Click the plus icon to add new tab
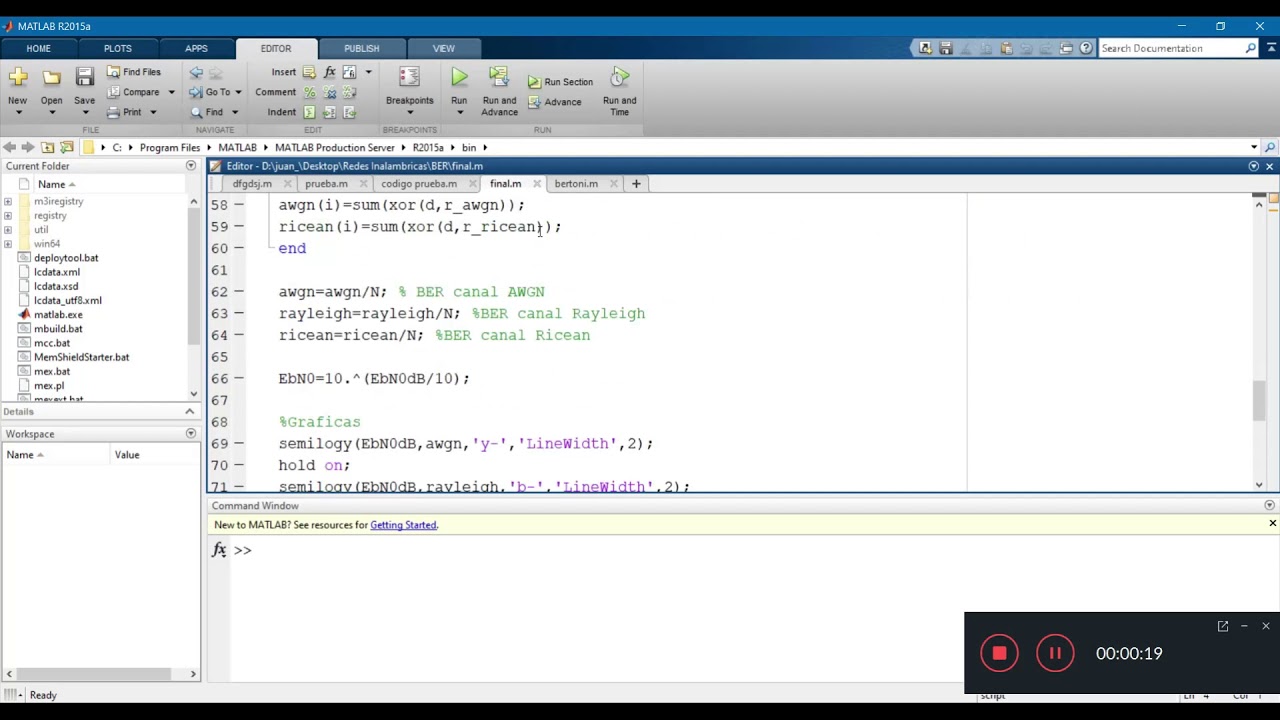Viewport: 1280px width, 720px height. tap(636, 184)
